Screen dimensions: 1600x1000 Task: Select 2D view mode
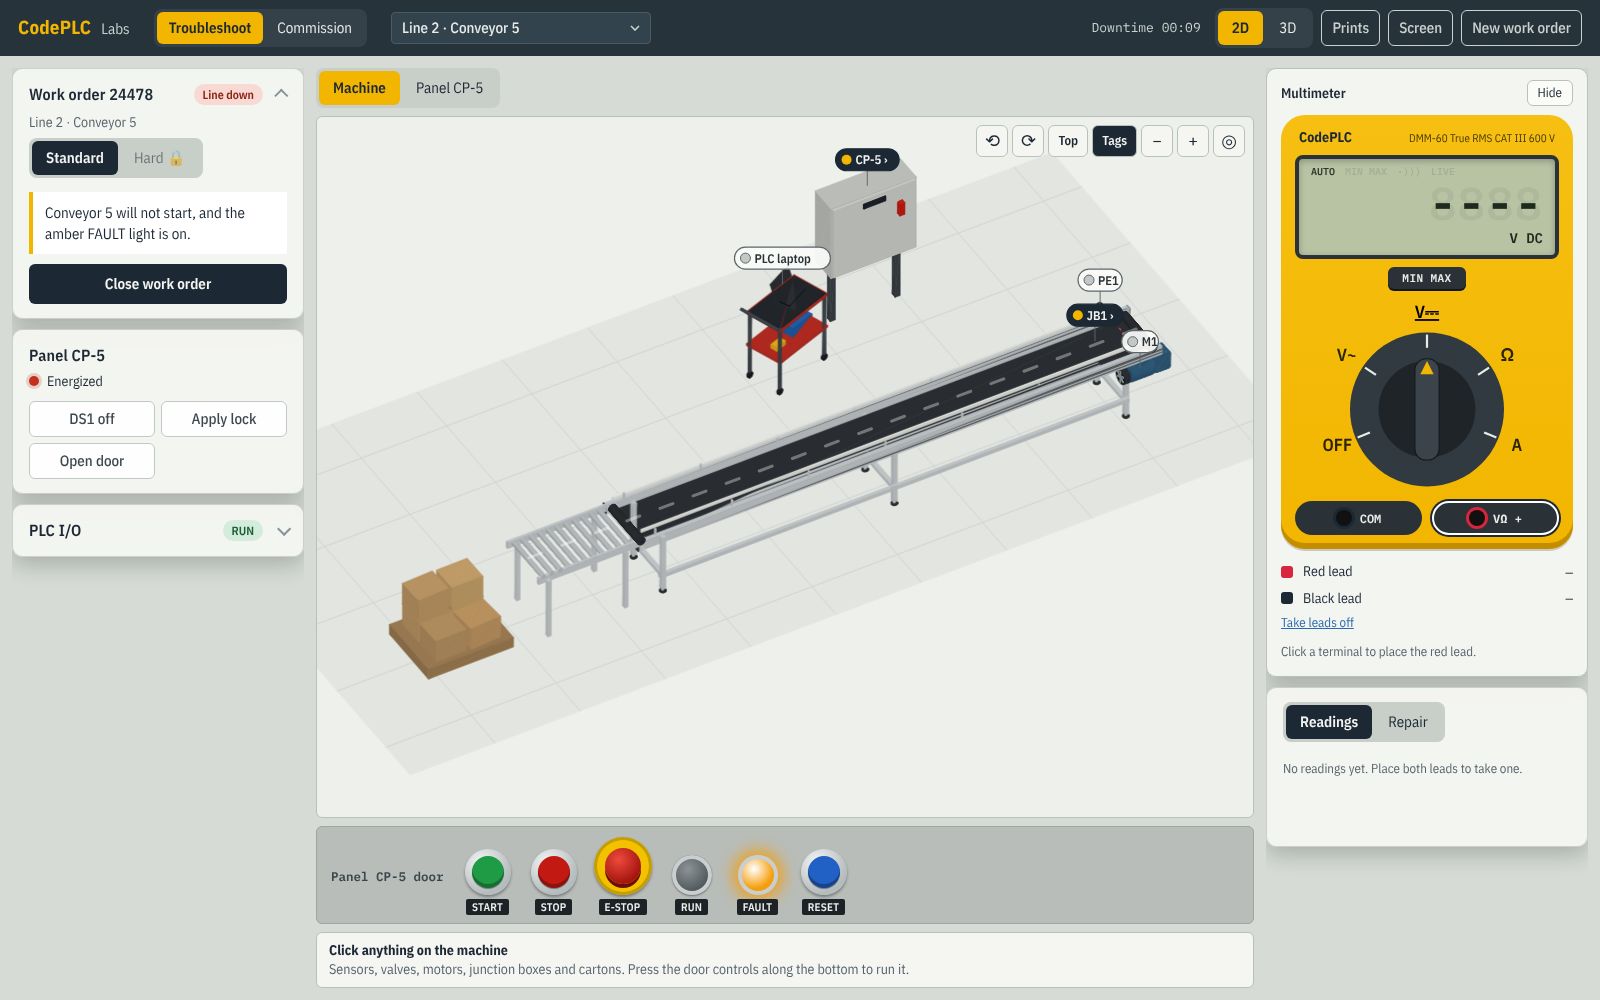1240,28
